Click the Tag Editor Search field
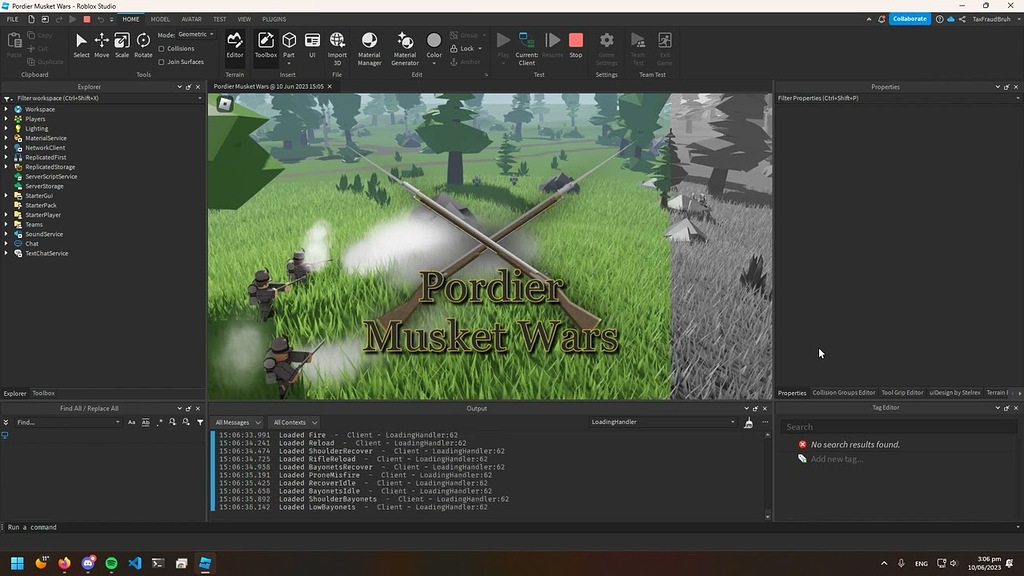This screenshot has height=576, width=1024. pos(899,426)
